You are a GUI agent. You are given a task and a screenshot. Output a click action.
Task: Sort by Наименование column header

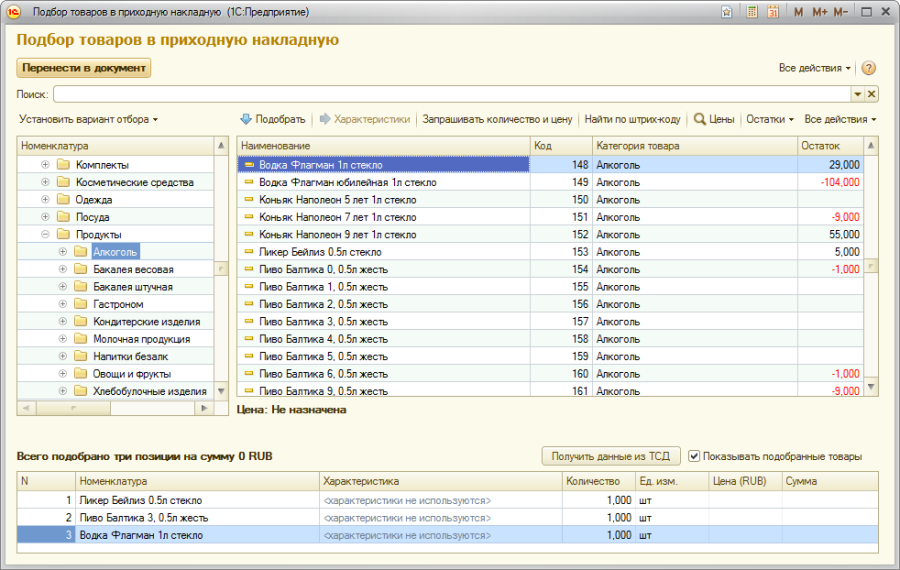pyautogui.click(x=383, y=146)
